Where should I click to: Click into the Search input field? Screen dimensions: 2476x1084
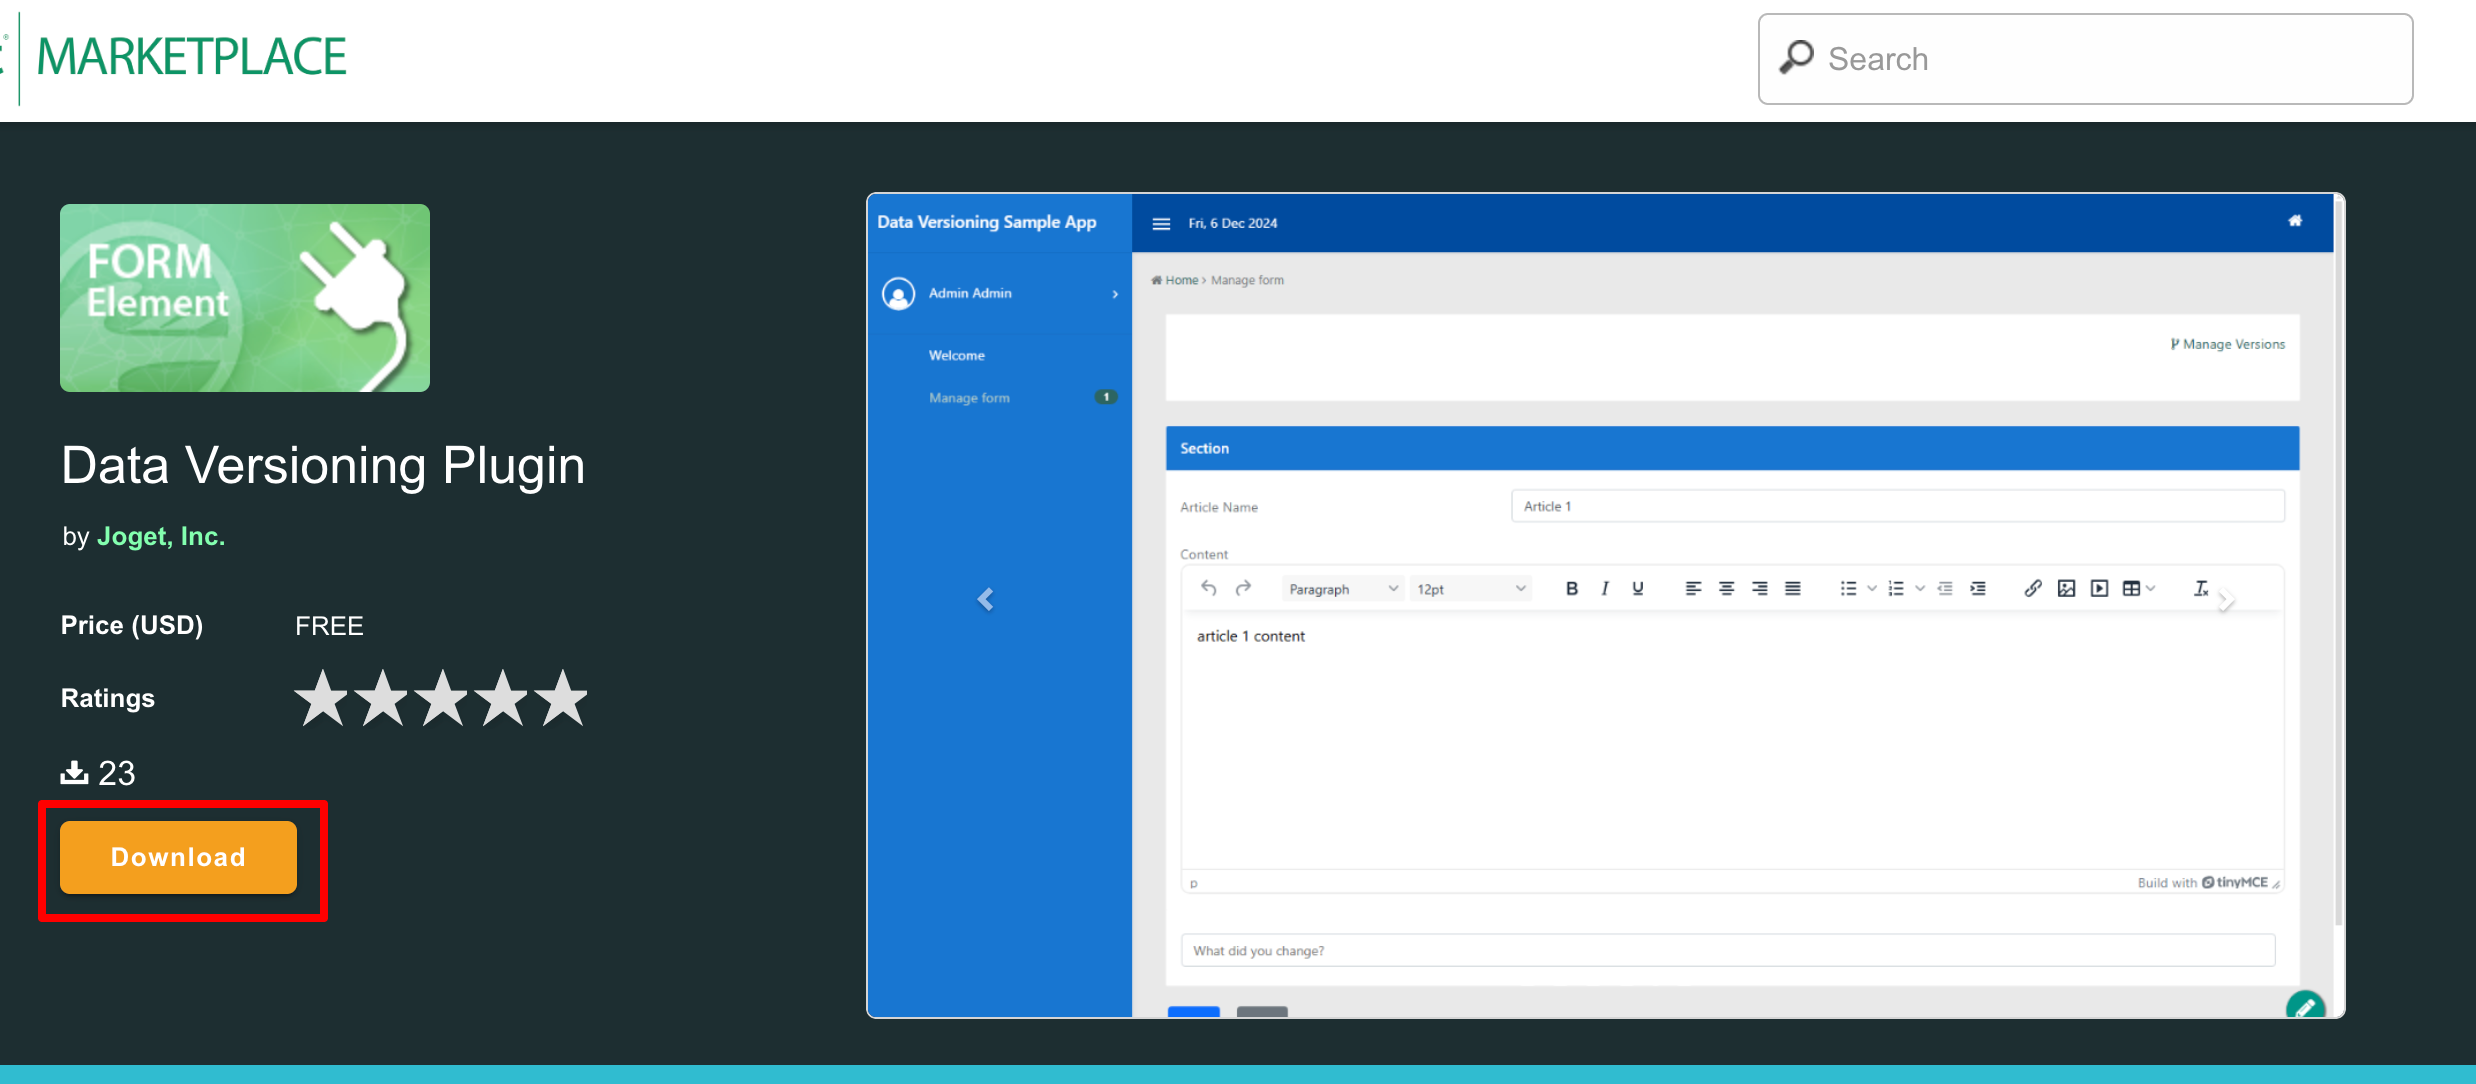(2086, 59)
